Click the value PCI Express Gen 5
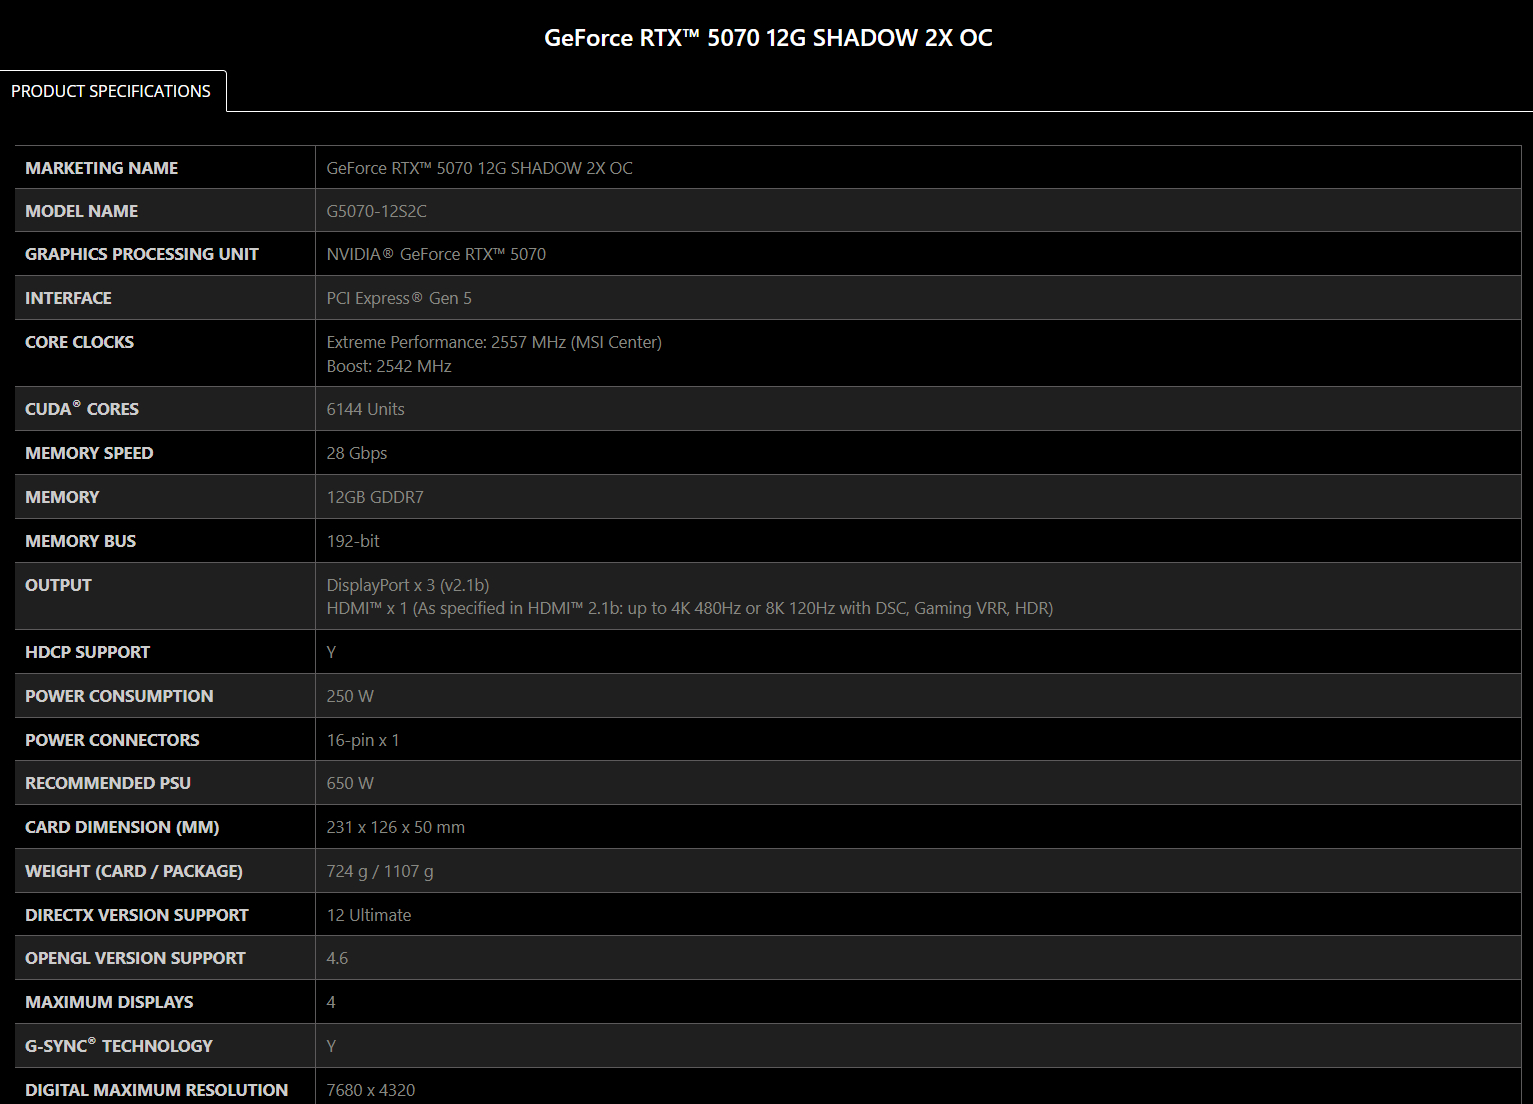The width and height of the screenshot is (1533, 1104). pos(399,298)
